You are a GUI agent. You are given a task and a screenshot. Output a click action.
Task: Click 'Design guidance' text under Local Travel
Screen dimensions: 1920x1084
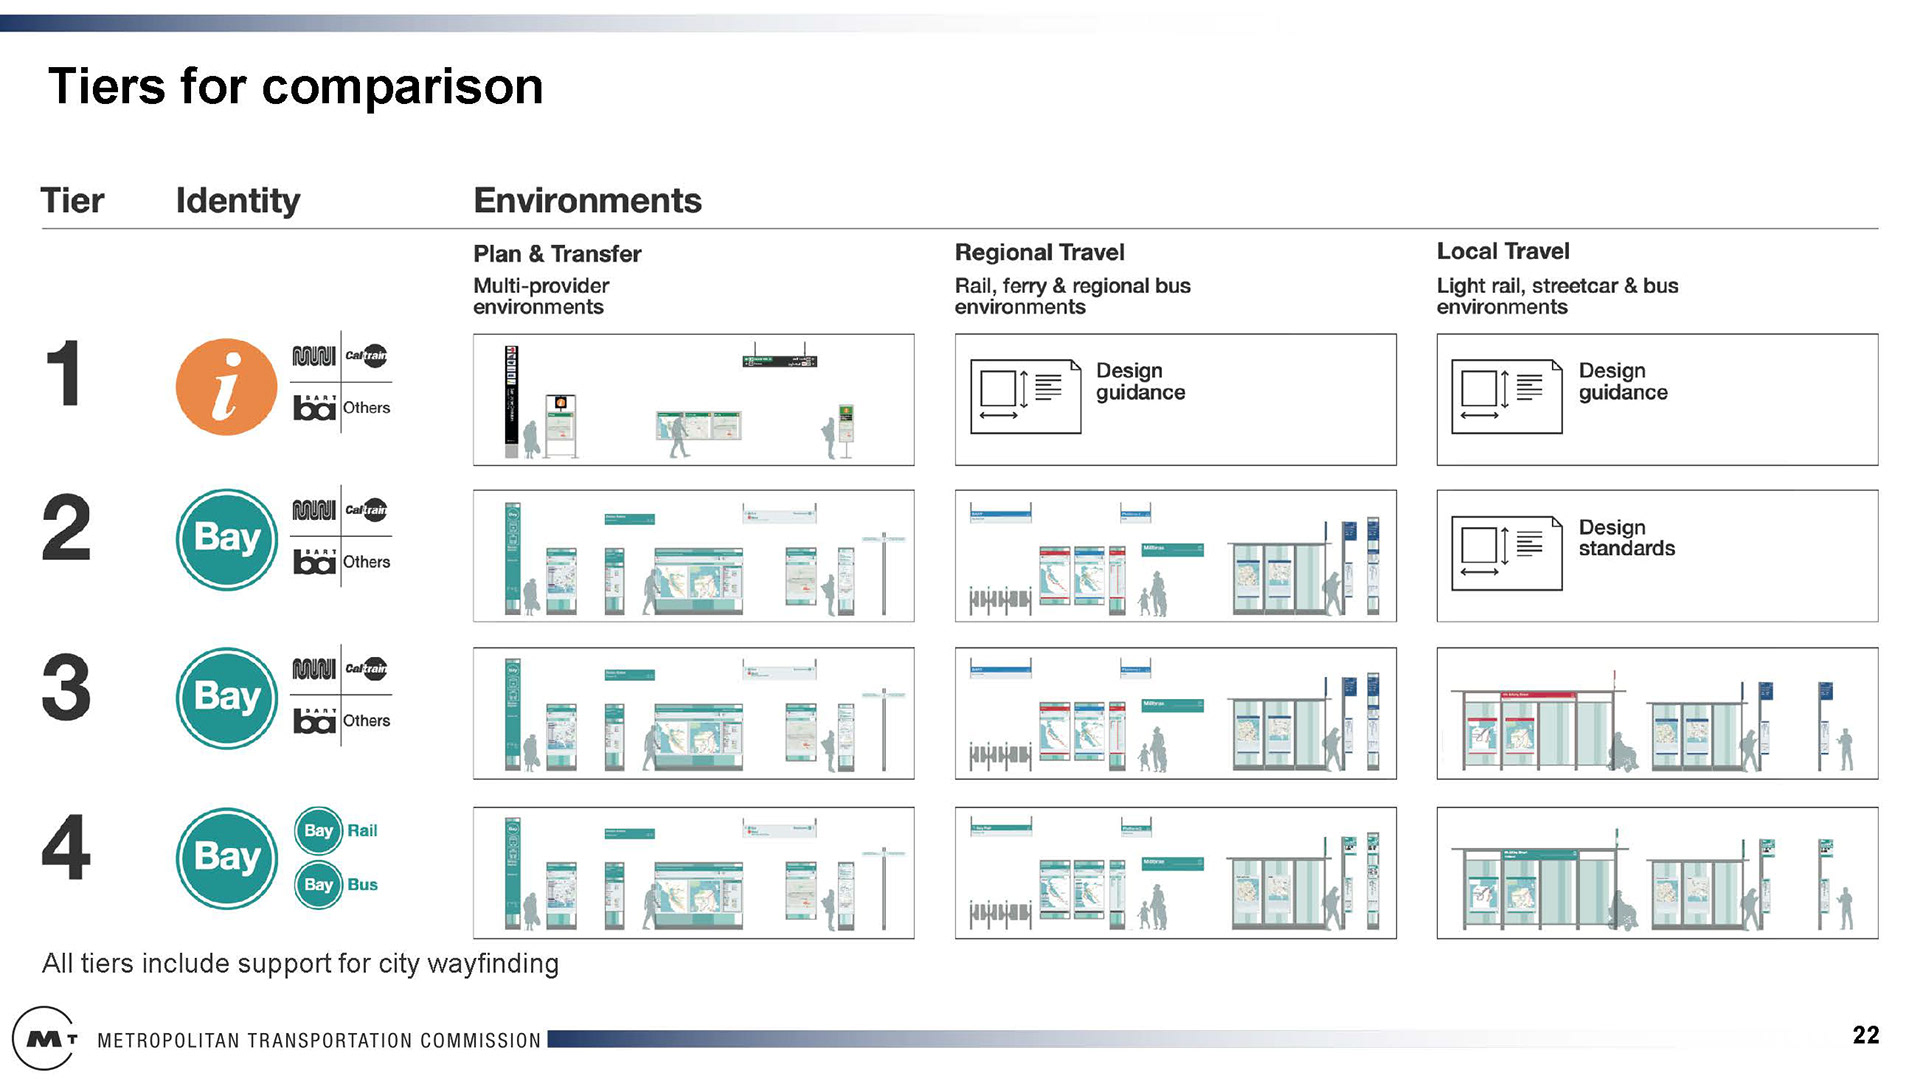point(1623,382)
